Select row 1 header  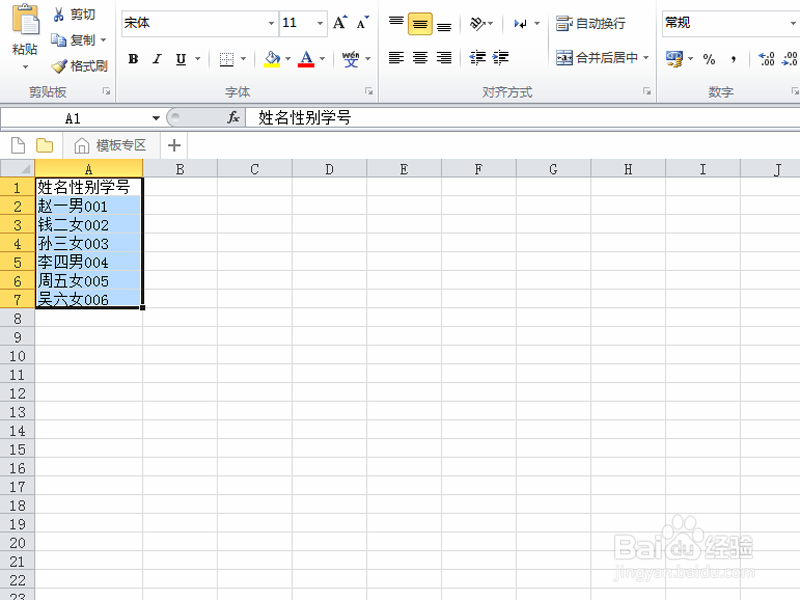17,188
